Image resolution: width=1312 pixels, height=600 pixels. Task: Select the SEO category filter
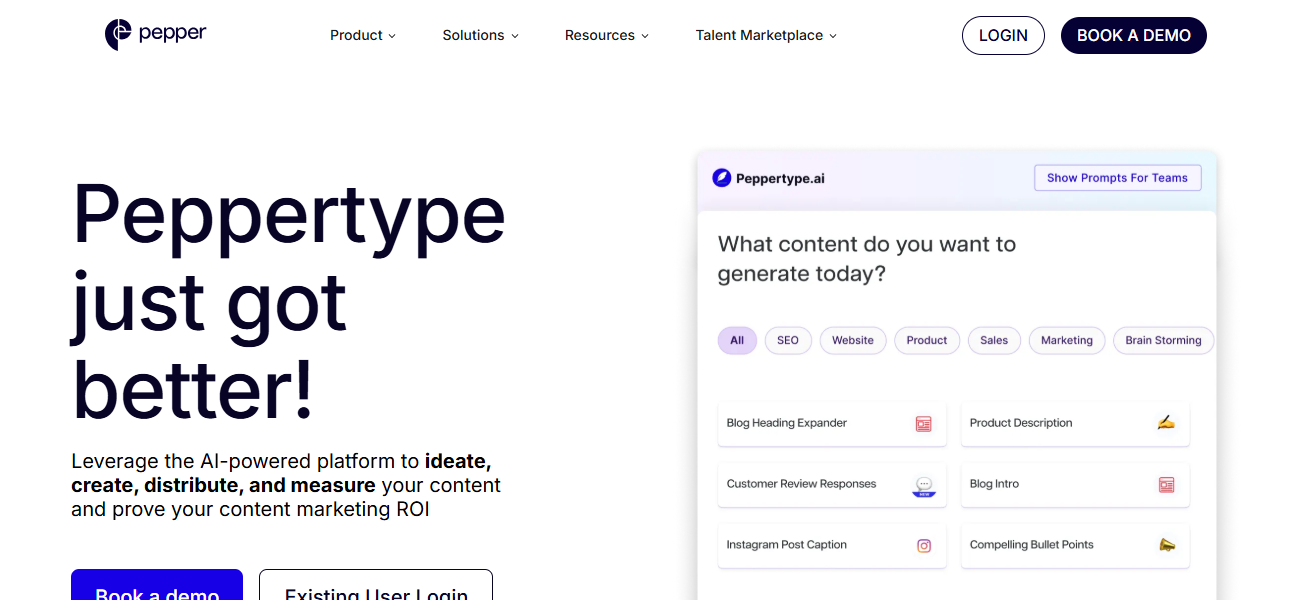pos(788,340)
